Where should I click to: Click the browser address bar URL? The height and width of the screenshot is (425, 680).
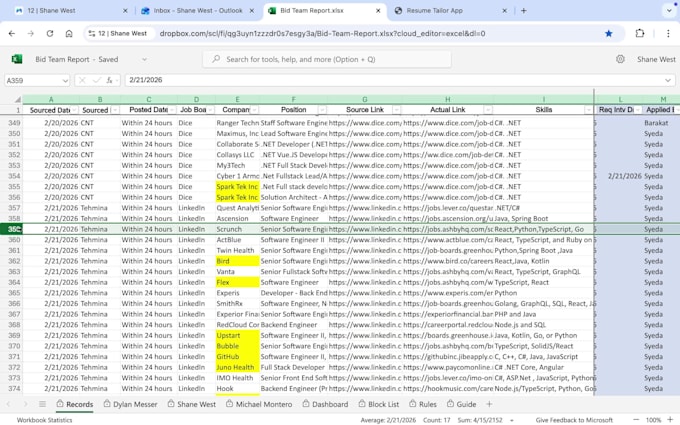322,33
